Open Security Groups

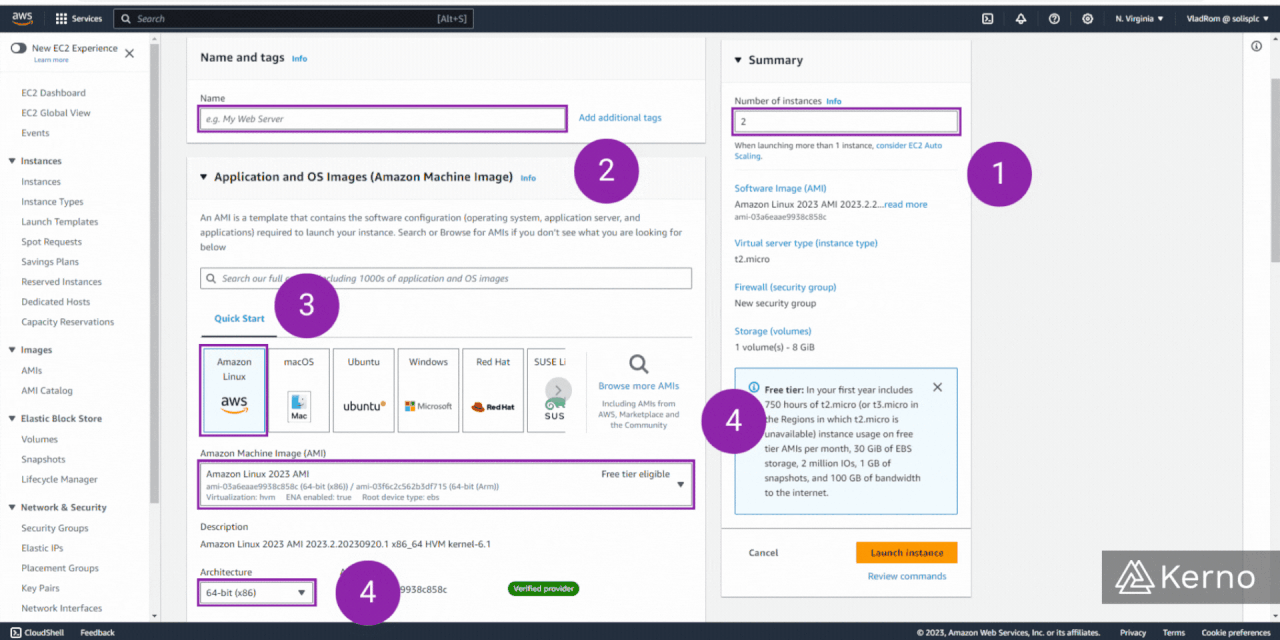coord(55,528)
